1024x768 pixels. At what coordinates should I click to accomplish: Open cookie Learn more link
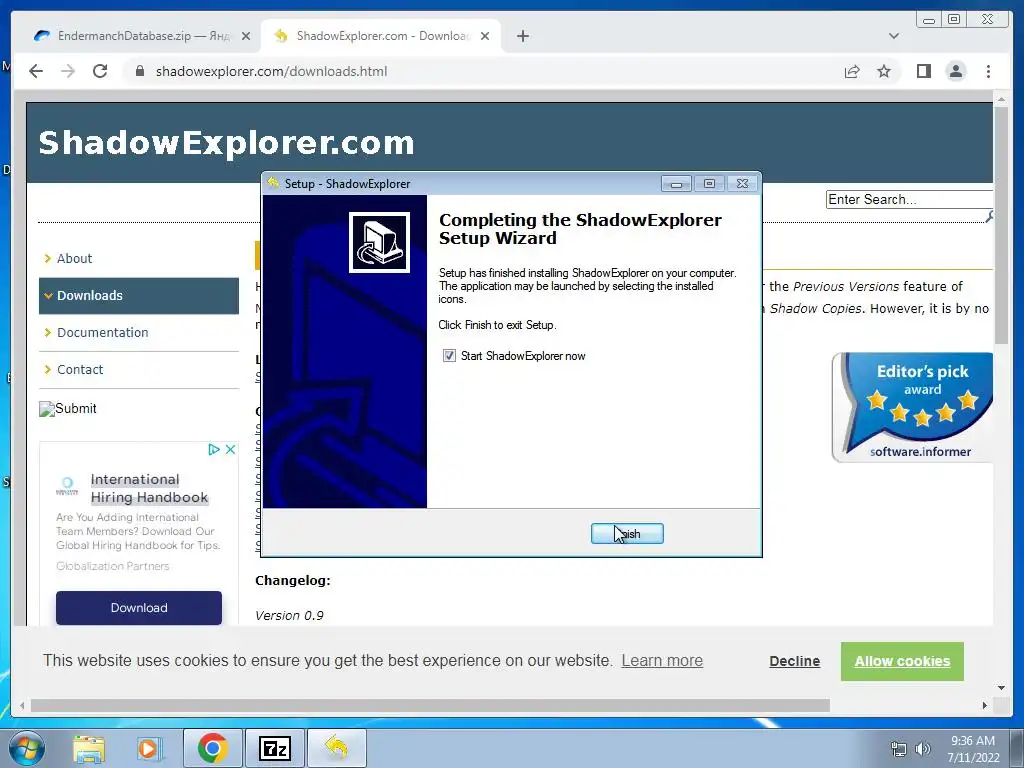point(662,661)
